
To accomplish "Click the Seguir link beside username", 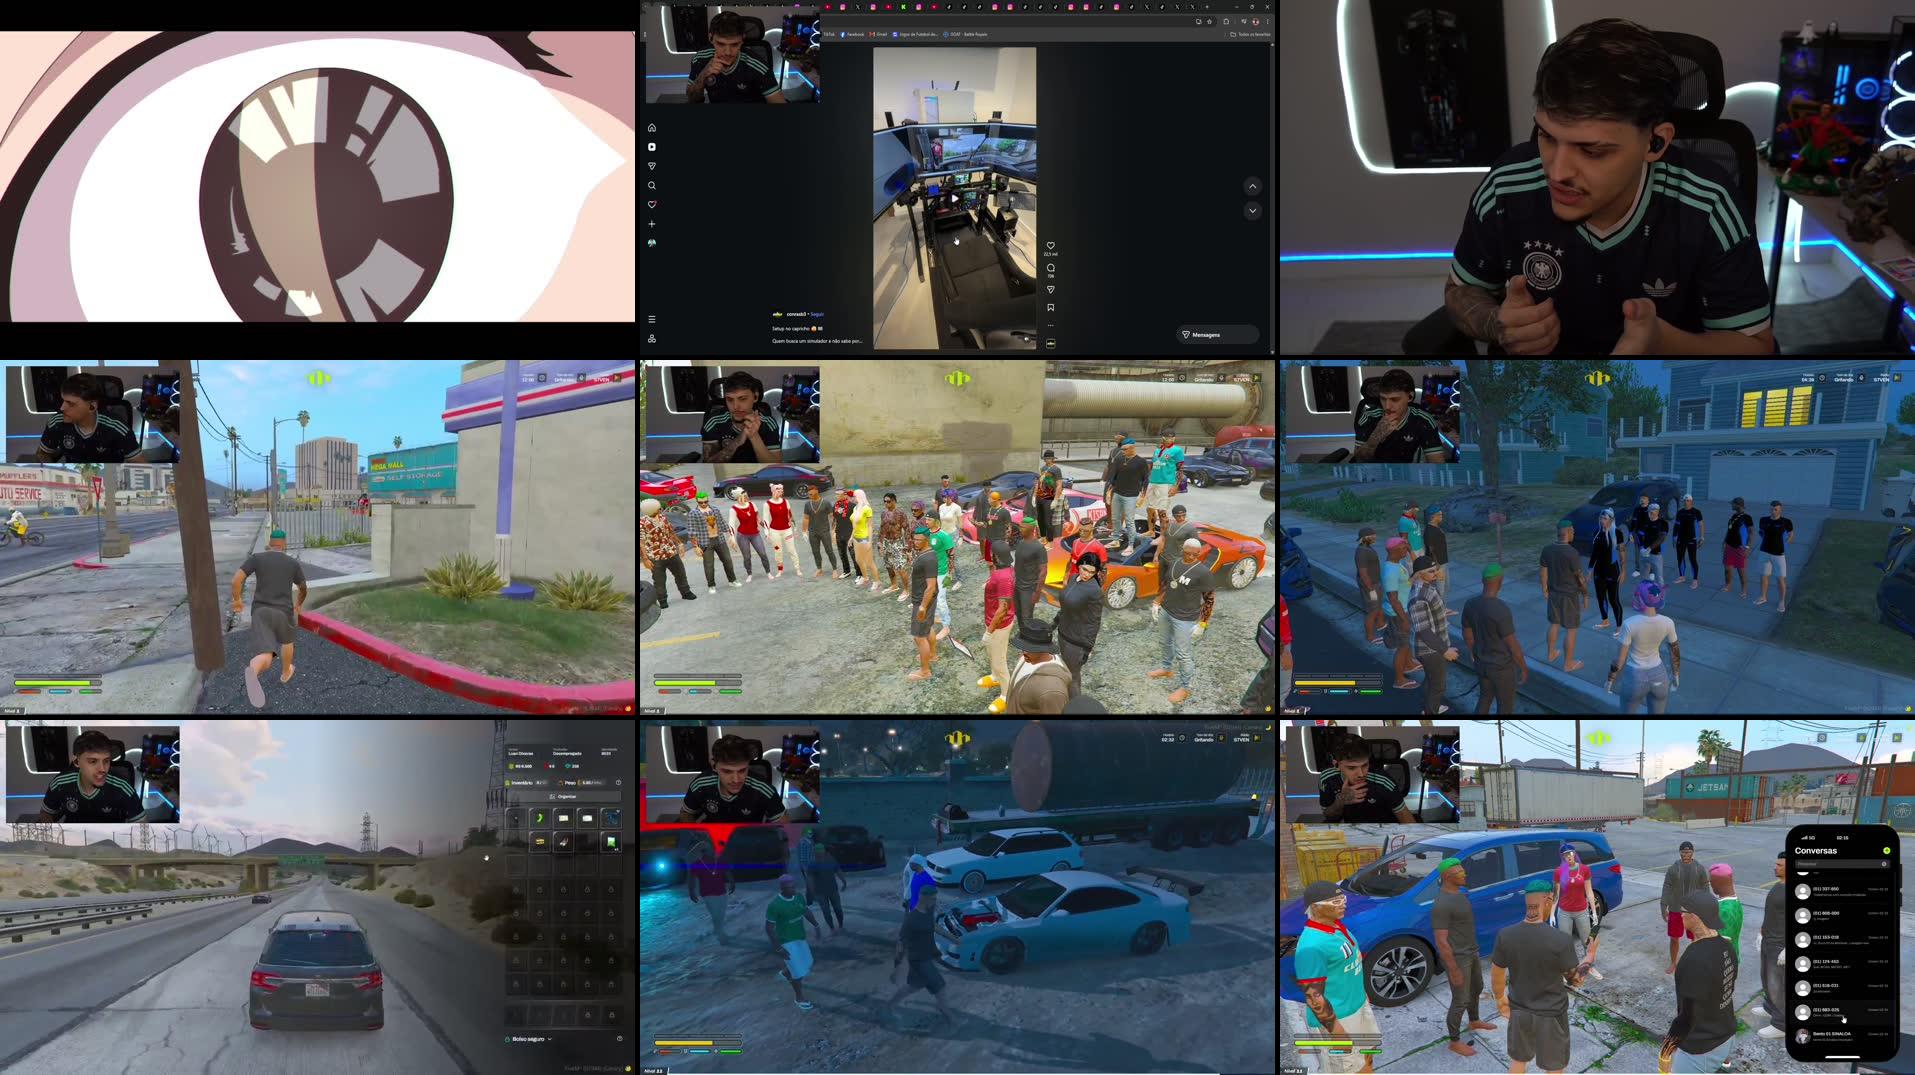I will 817,314.
